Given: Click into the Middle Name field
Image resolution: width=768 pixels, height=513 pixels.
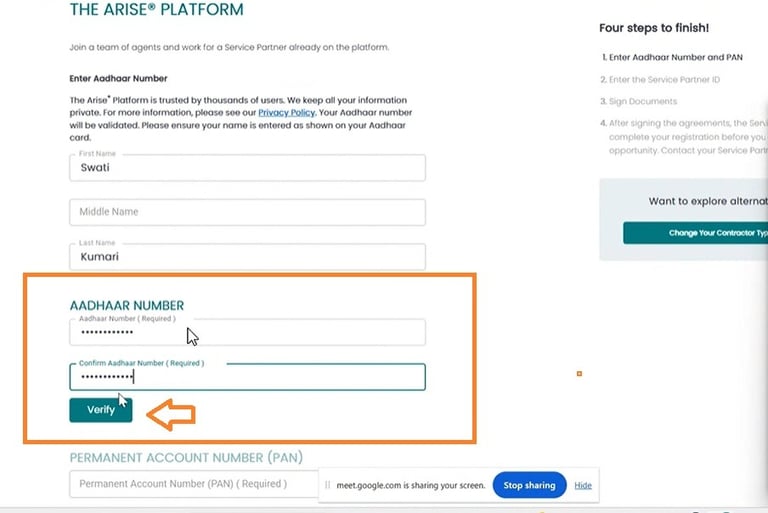Looking at the screenshot, I should click(x=247, y=212).
